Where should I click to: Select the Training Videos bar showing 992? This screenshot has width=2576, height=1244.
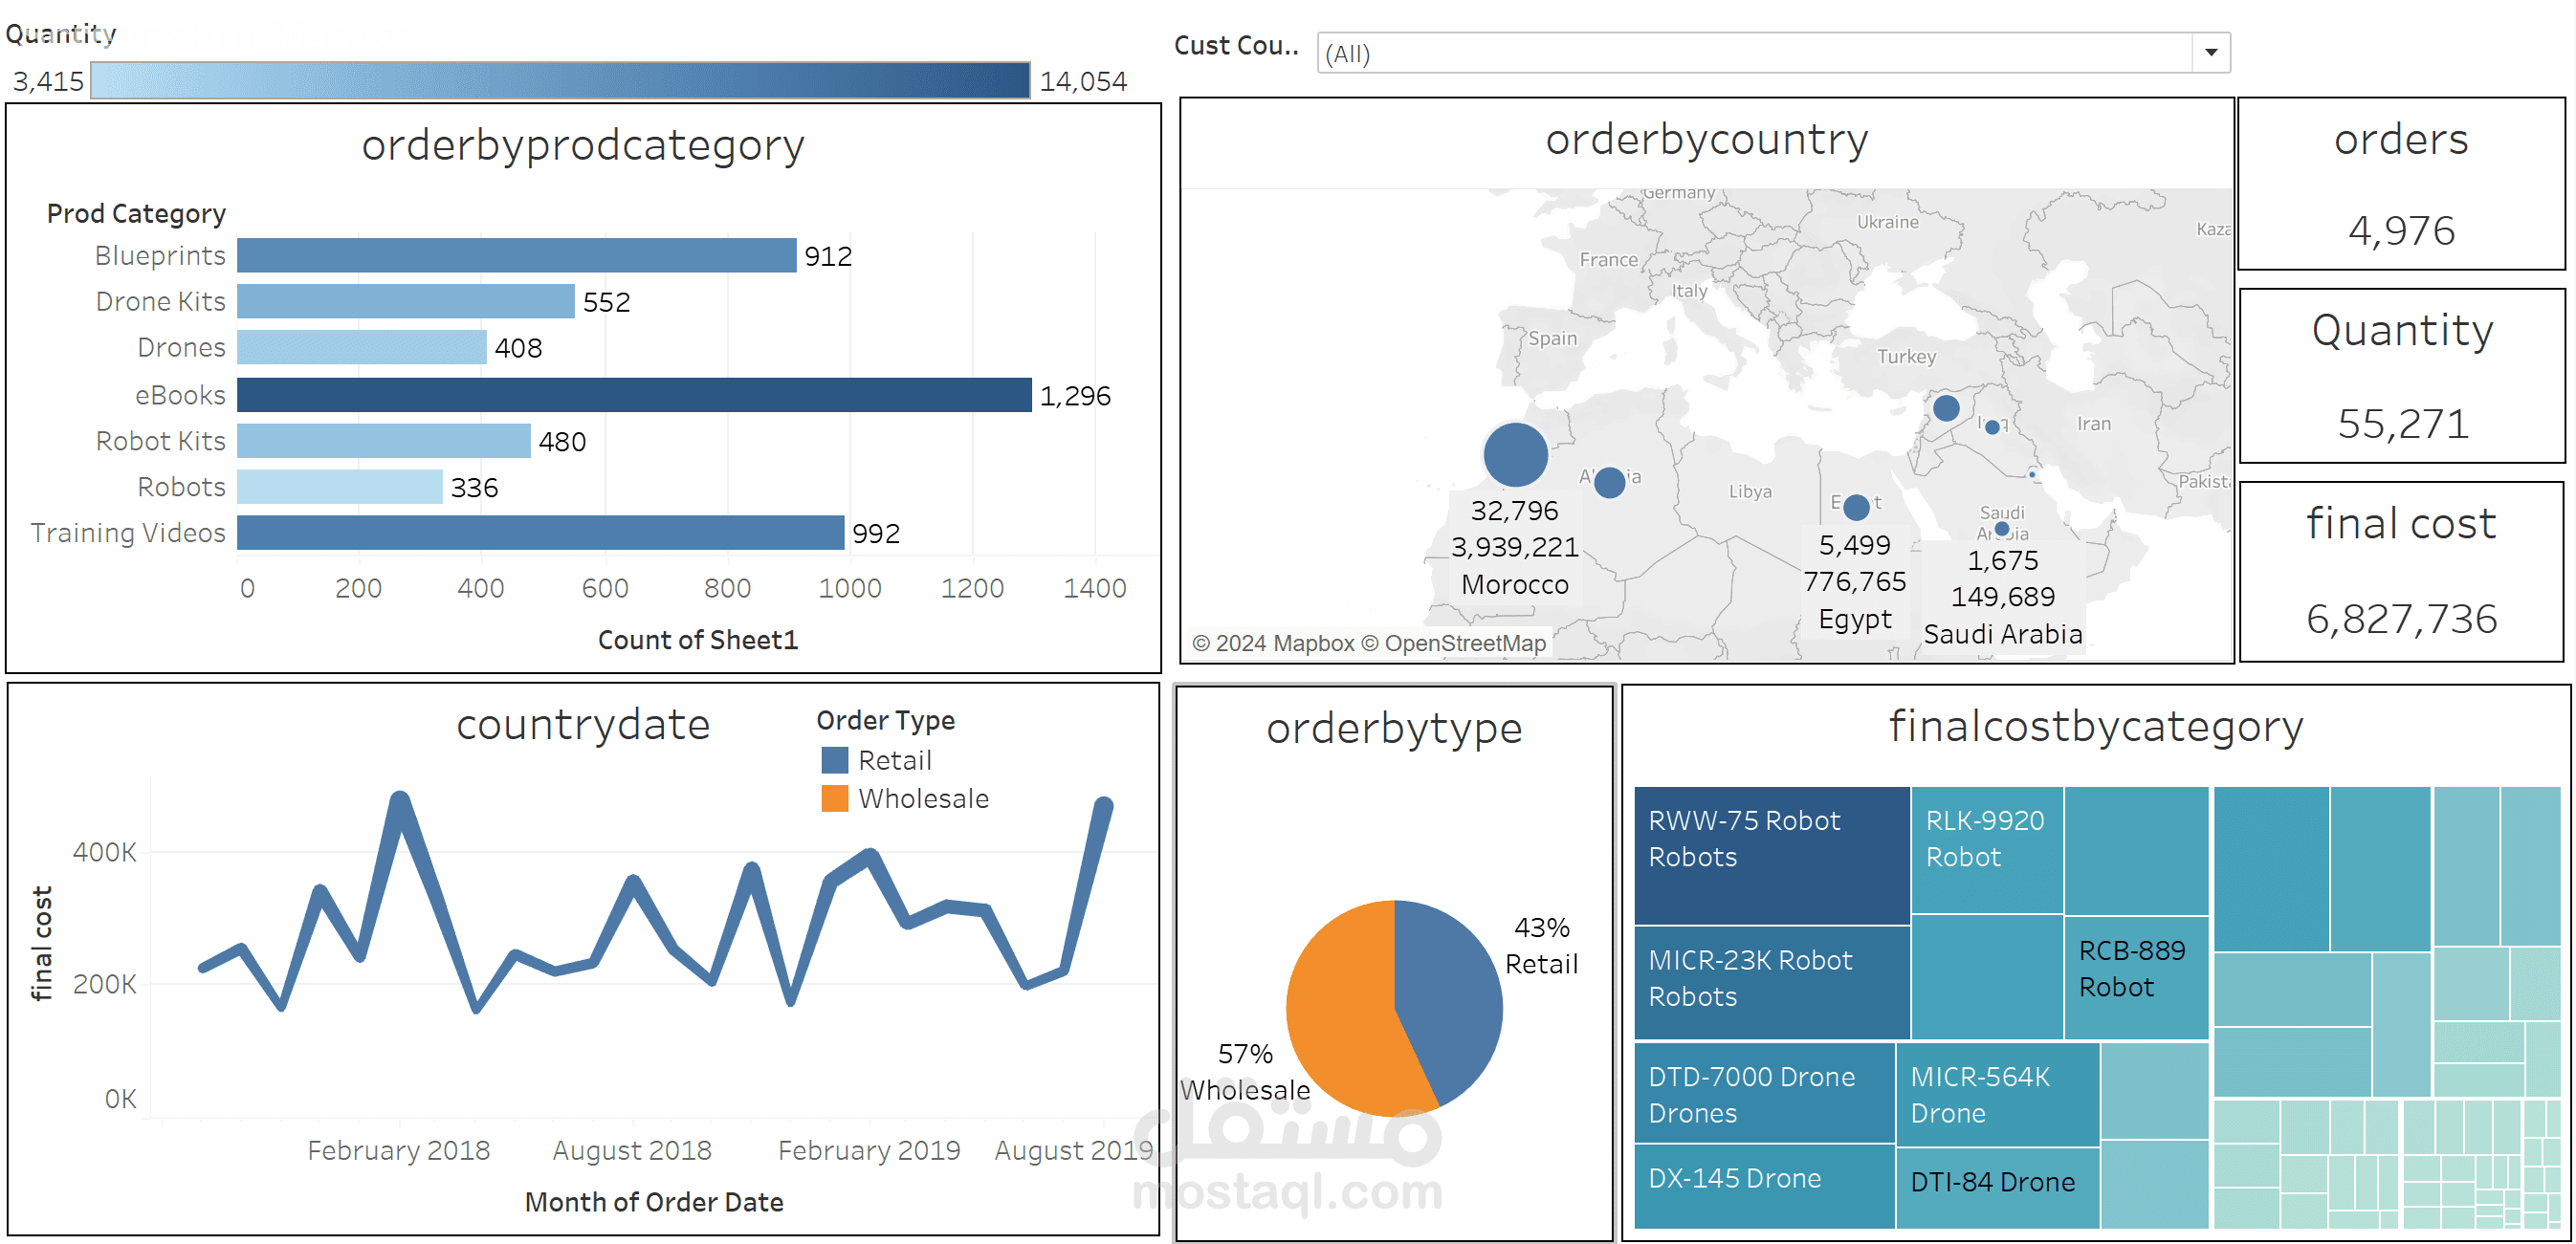(541, 532)
